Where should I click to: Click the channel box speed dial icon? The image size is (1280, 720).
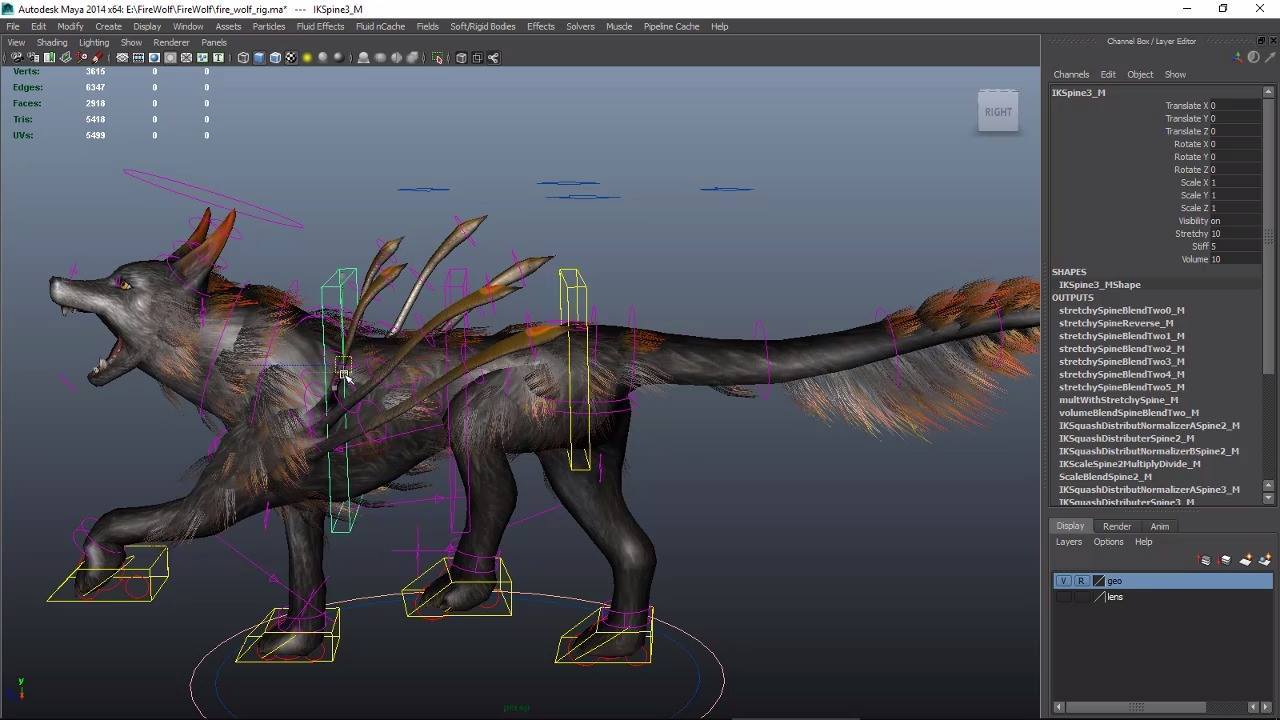coord(1253,57)
